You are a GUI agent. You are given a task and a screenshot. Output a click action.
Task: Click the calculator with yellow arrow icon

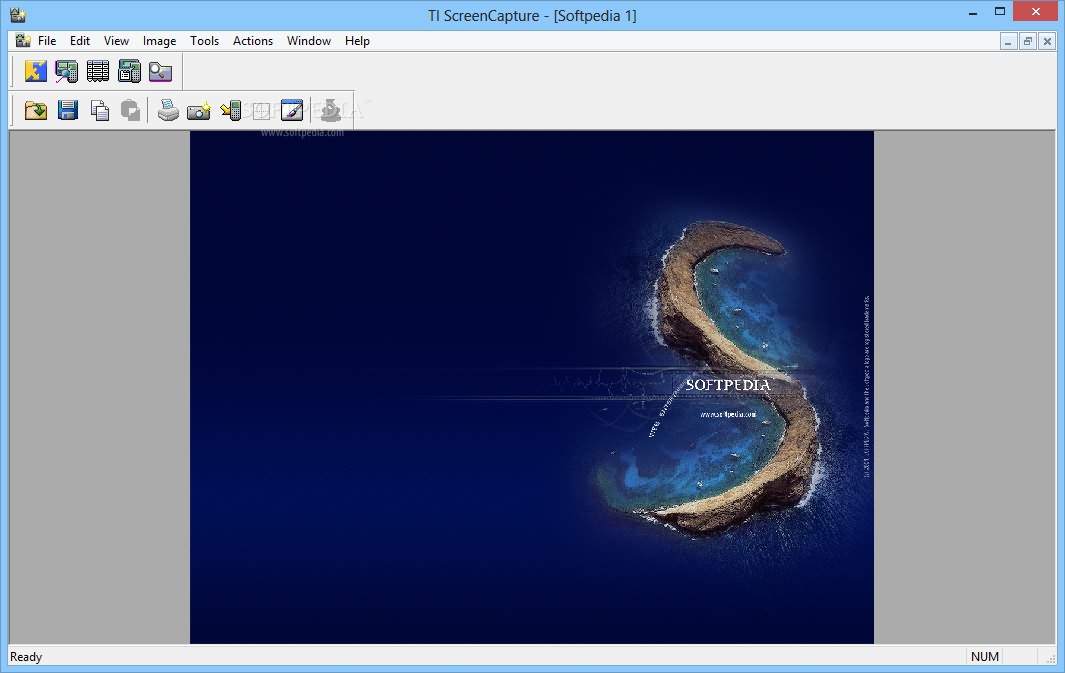tap(230, 110)
